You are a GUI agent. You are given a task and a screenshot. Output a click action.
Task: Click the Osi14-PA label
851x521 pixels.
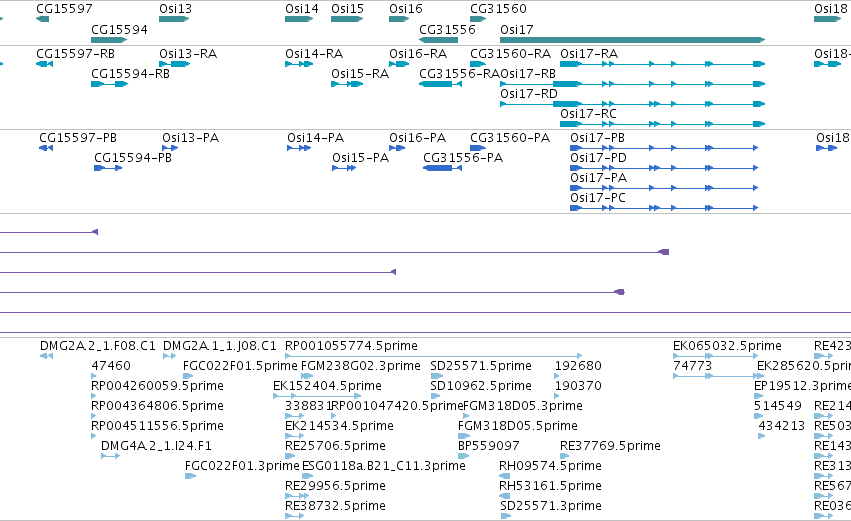[x=315, y=138]
